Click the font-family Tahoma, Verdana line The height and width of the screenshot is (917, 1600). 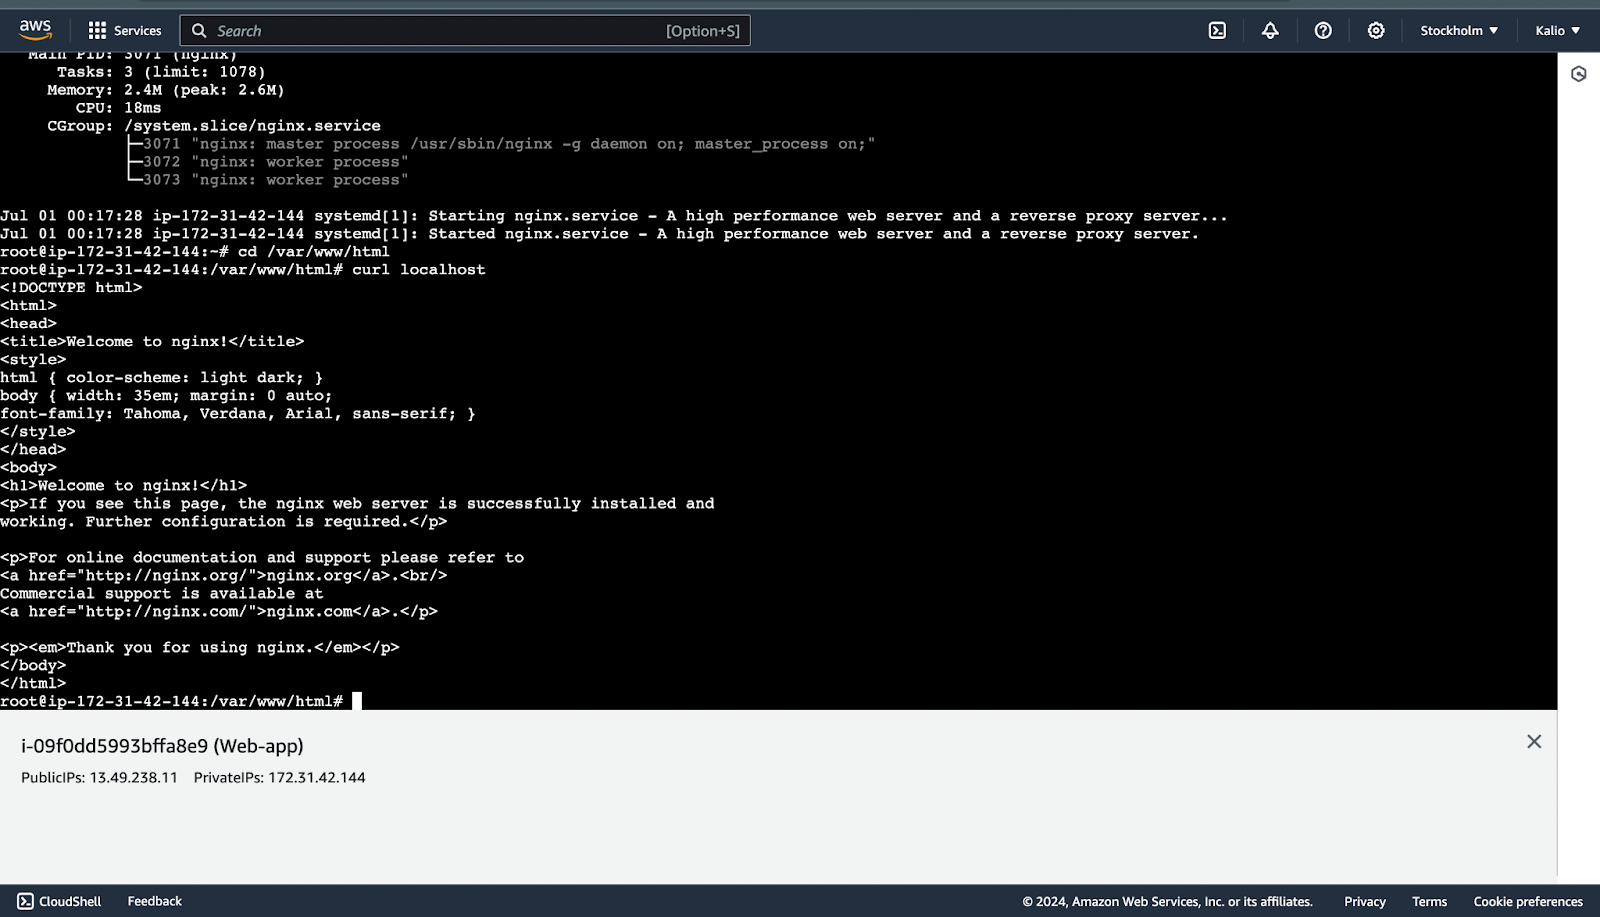coord(238,413)
